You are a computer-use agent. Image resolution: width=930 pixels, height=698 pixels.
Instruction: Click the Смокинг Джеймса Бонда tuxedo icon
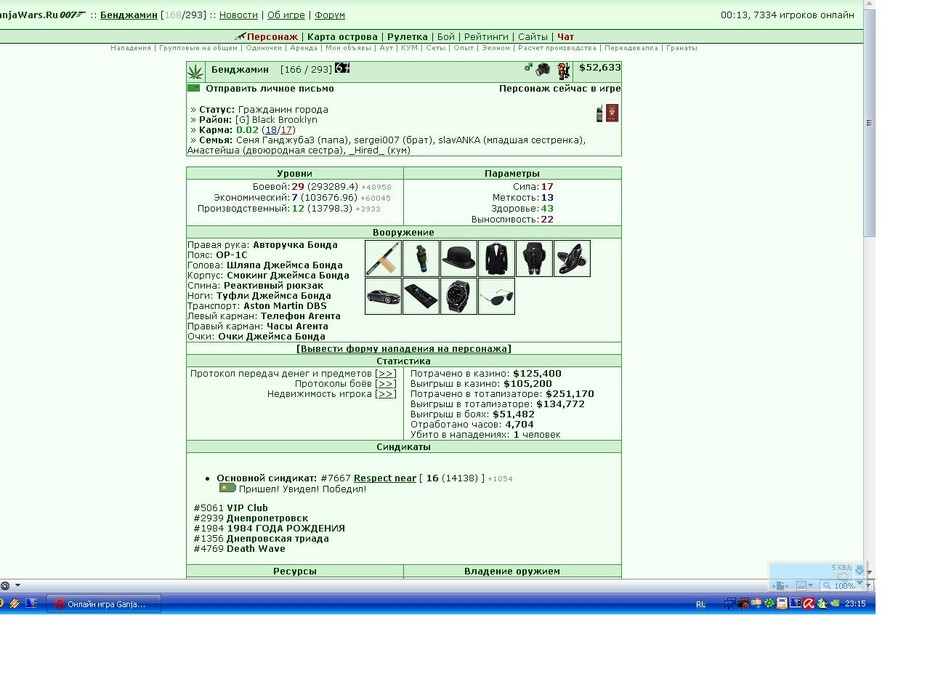coord(496,259)
